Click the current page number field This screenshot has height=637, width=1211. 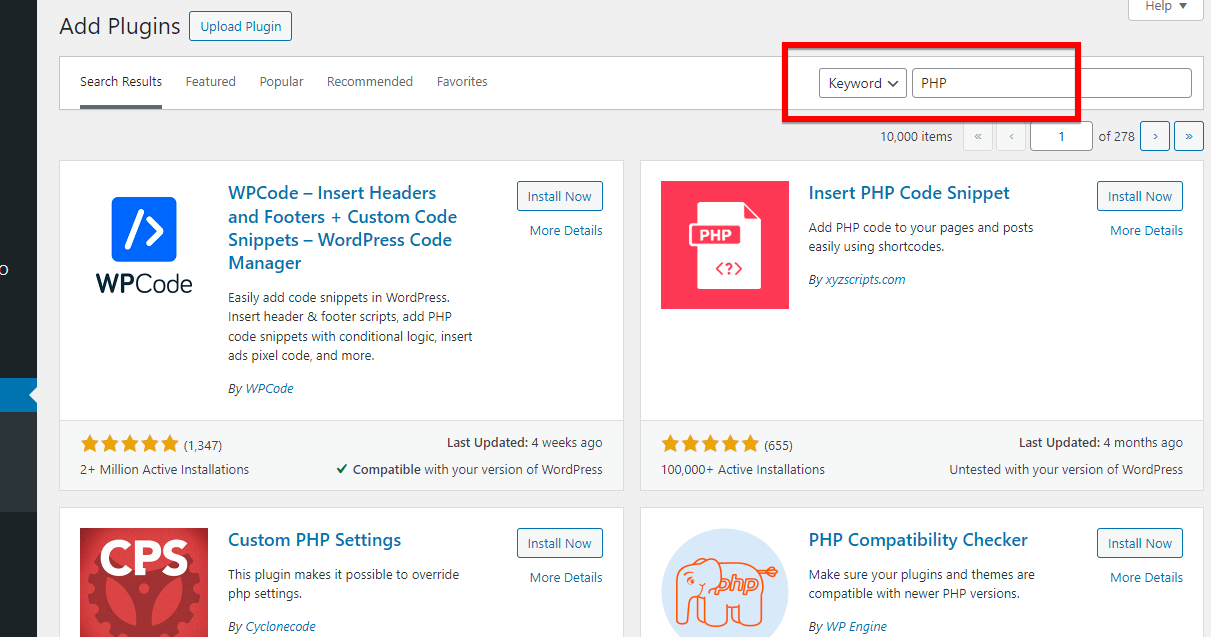pyautogui.click(x=1061, y=137)
